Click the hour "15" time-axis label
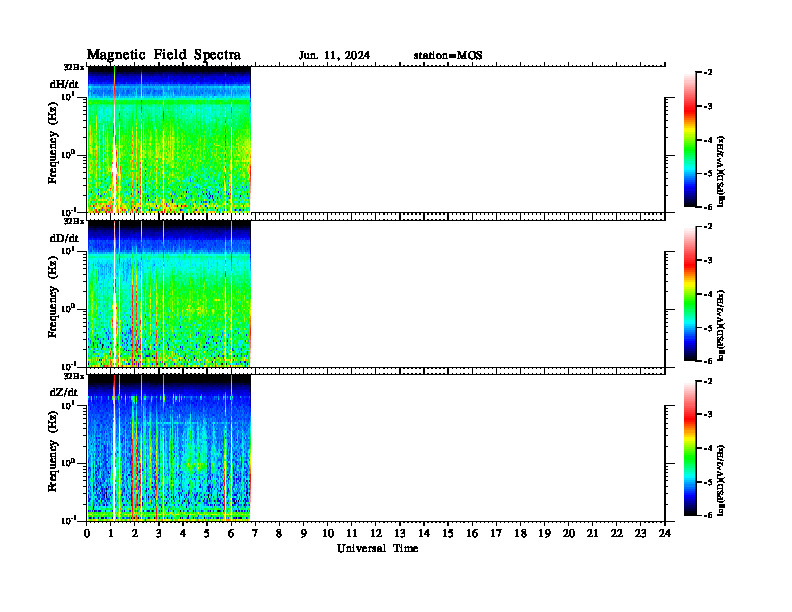This screenshot has height=612, width=792. [x=448, y=534]
